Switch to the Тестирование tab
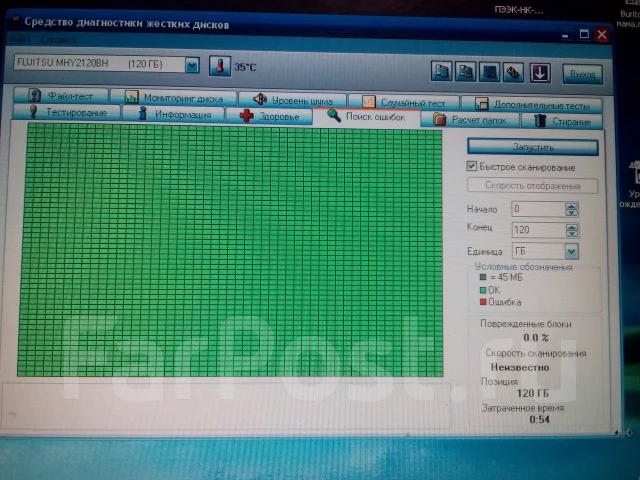Viewport: 640px width, 480px height. 67,112
